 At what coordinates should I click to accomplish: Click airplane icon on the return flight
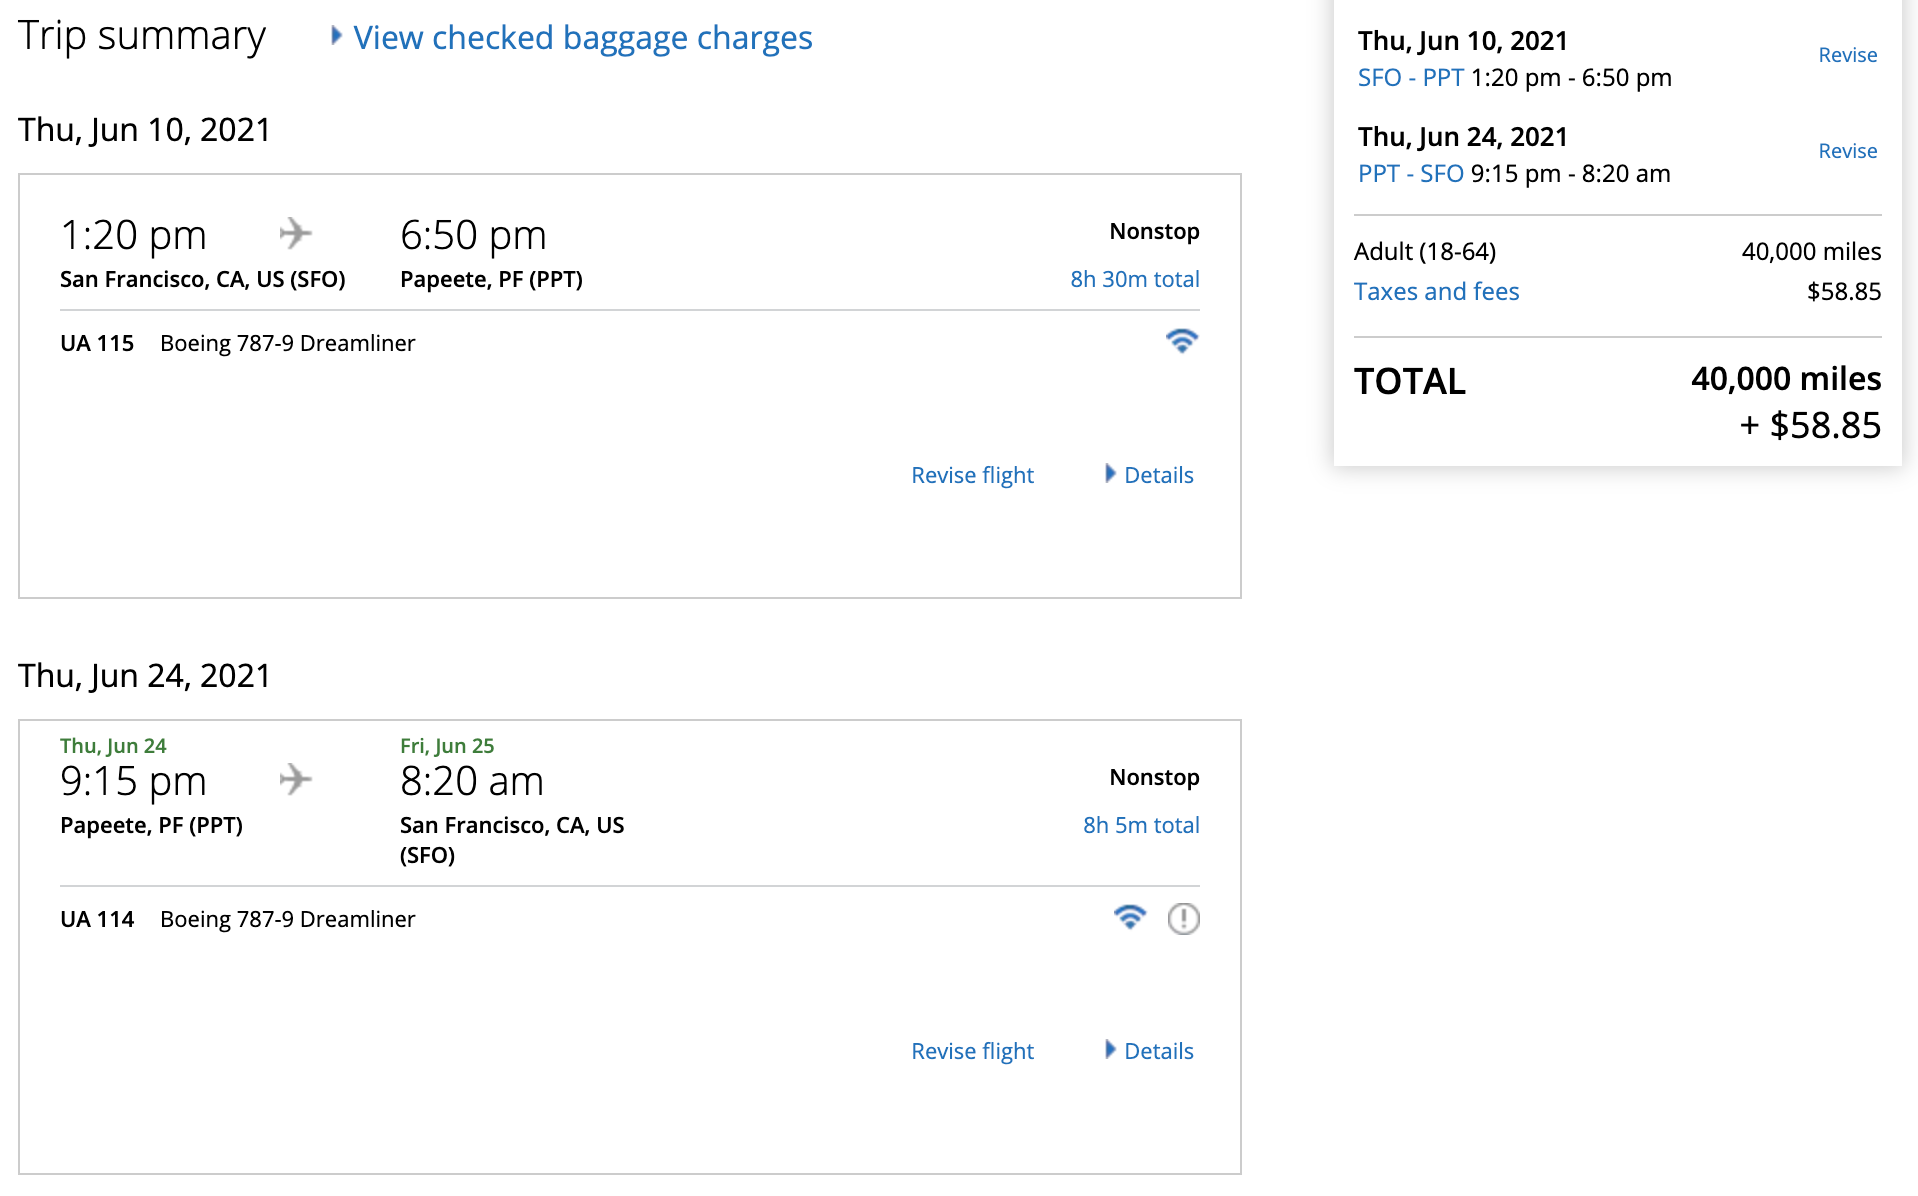pyautogui.click(x=295, y=779)
